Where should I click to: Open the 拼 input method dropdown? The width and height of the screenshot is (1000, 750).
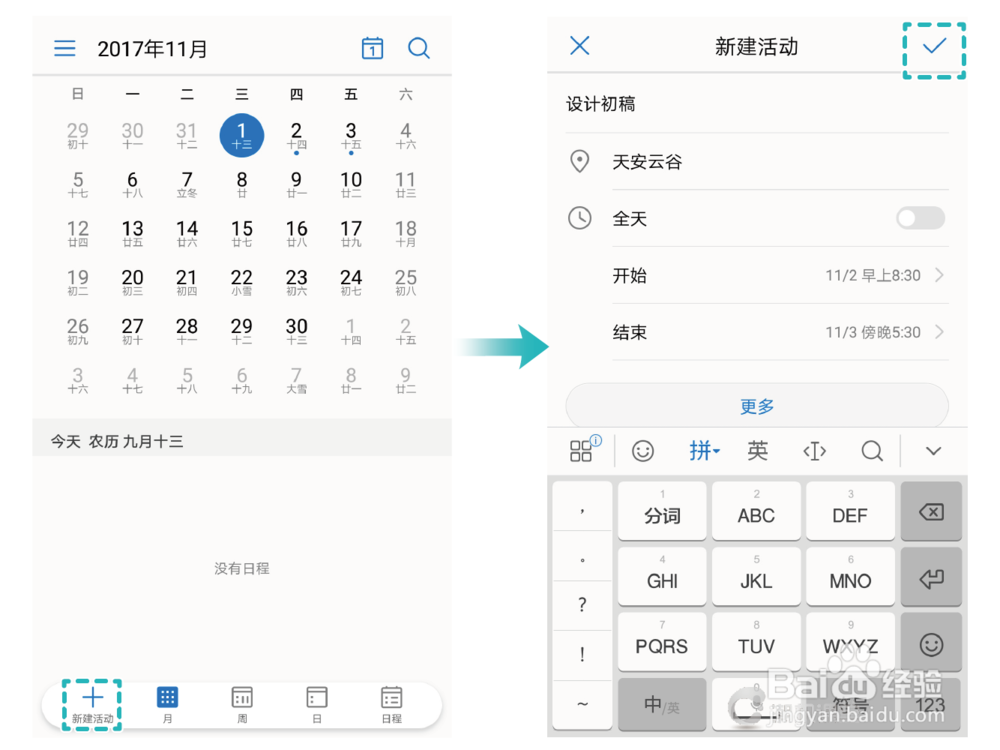tap(704, 451)
